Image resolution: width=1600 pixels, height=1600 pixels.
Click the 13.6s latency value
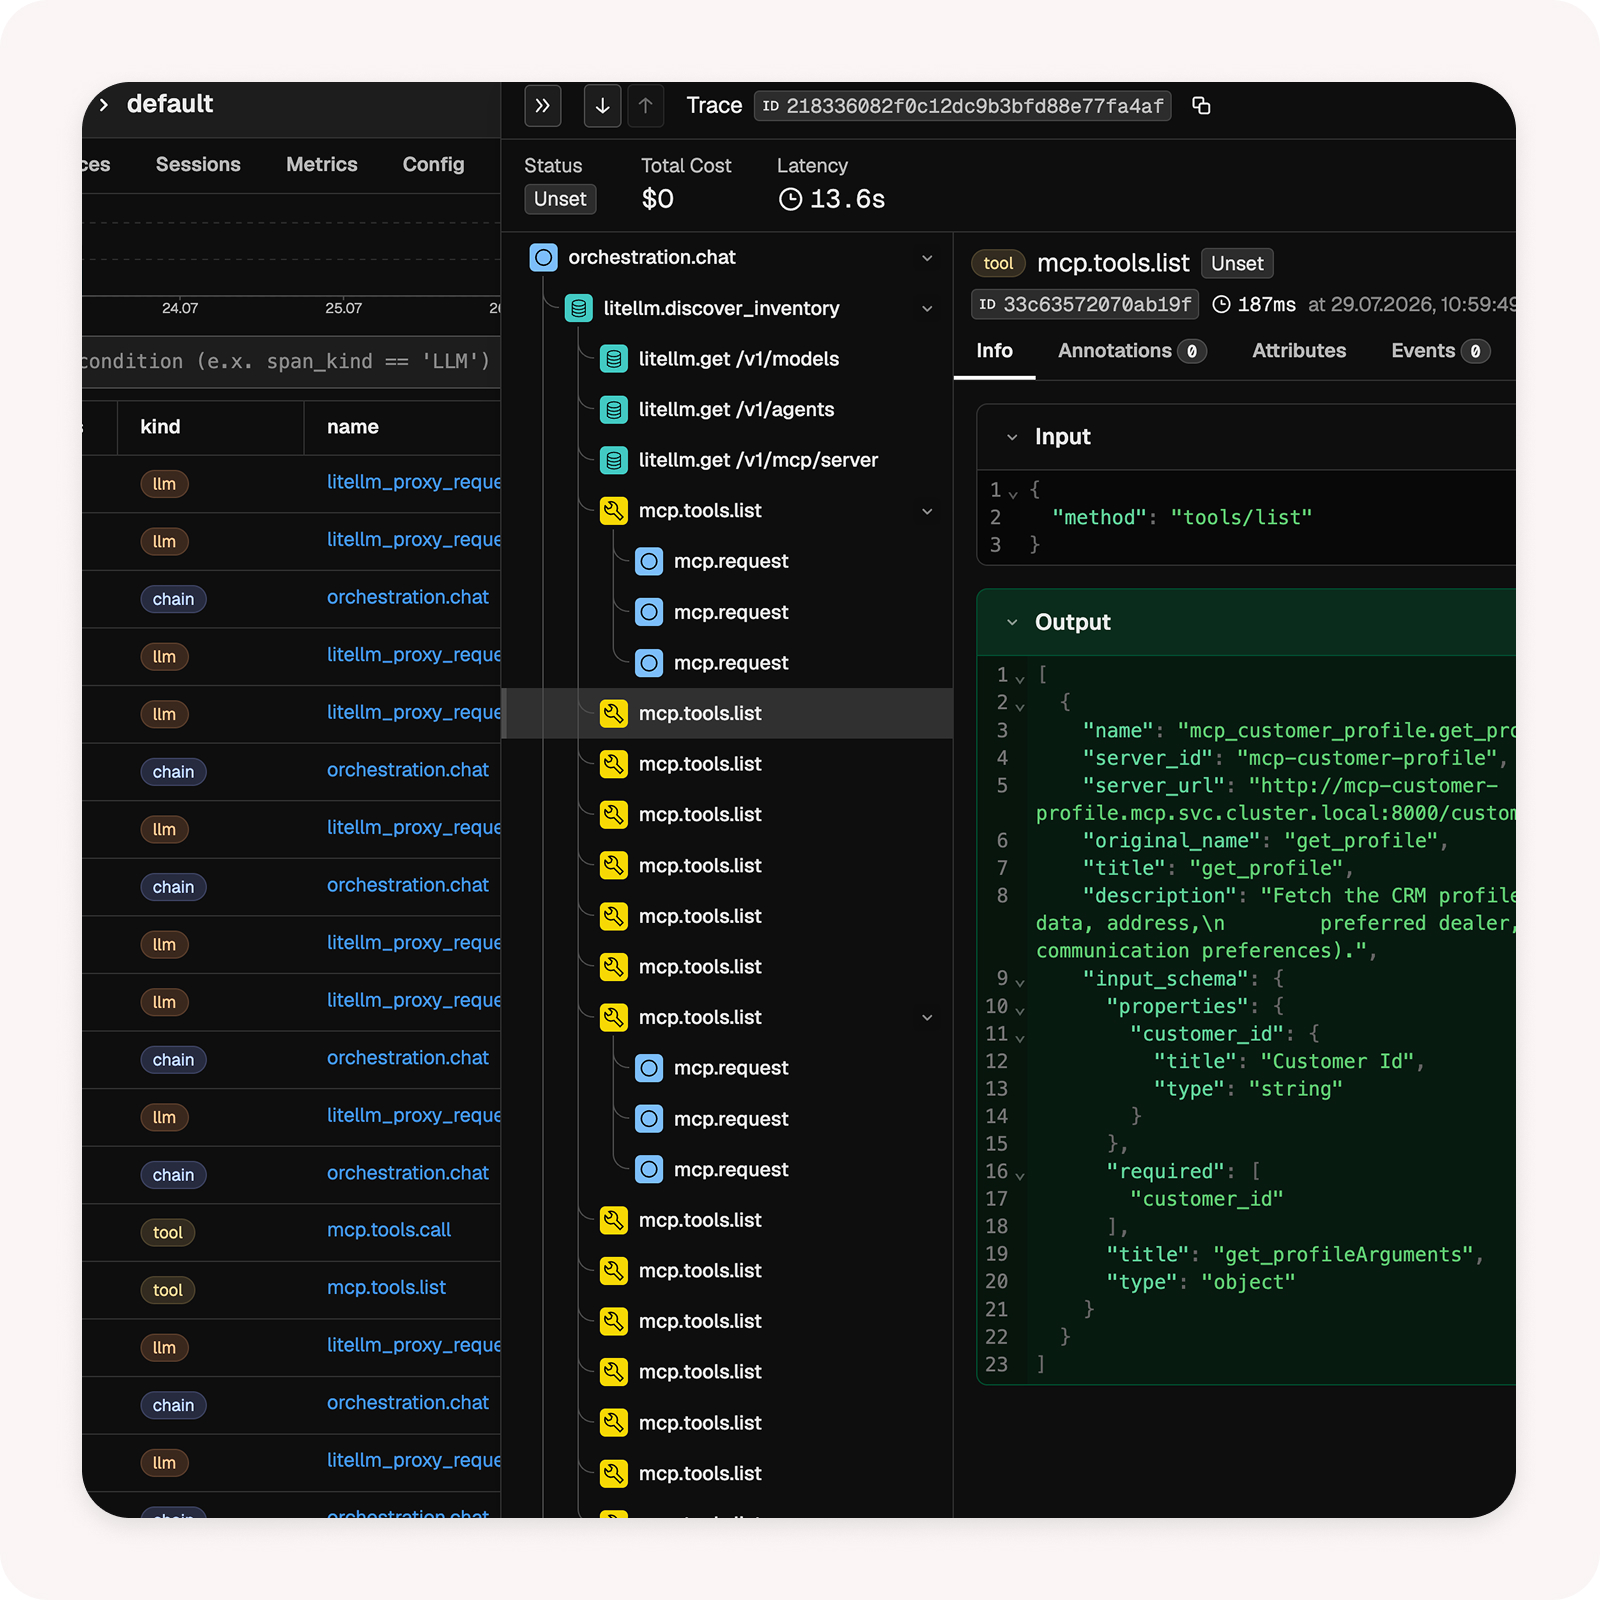(x=847, y=199)
